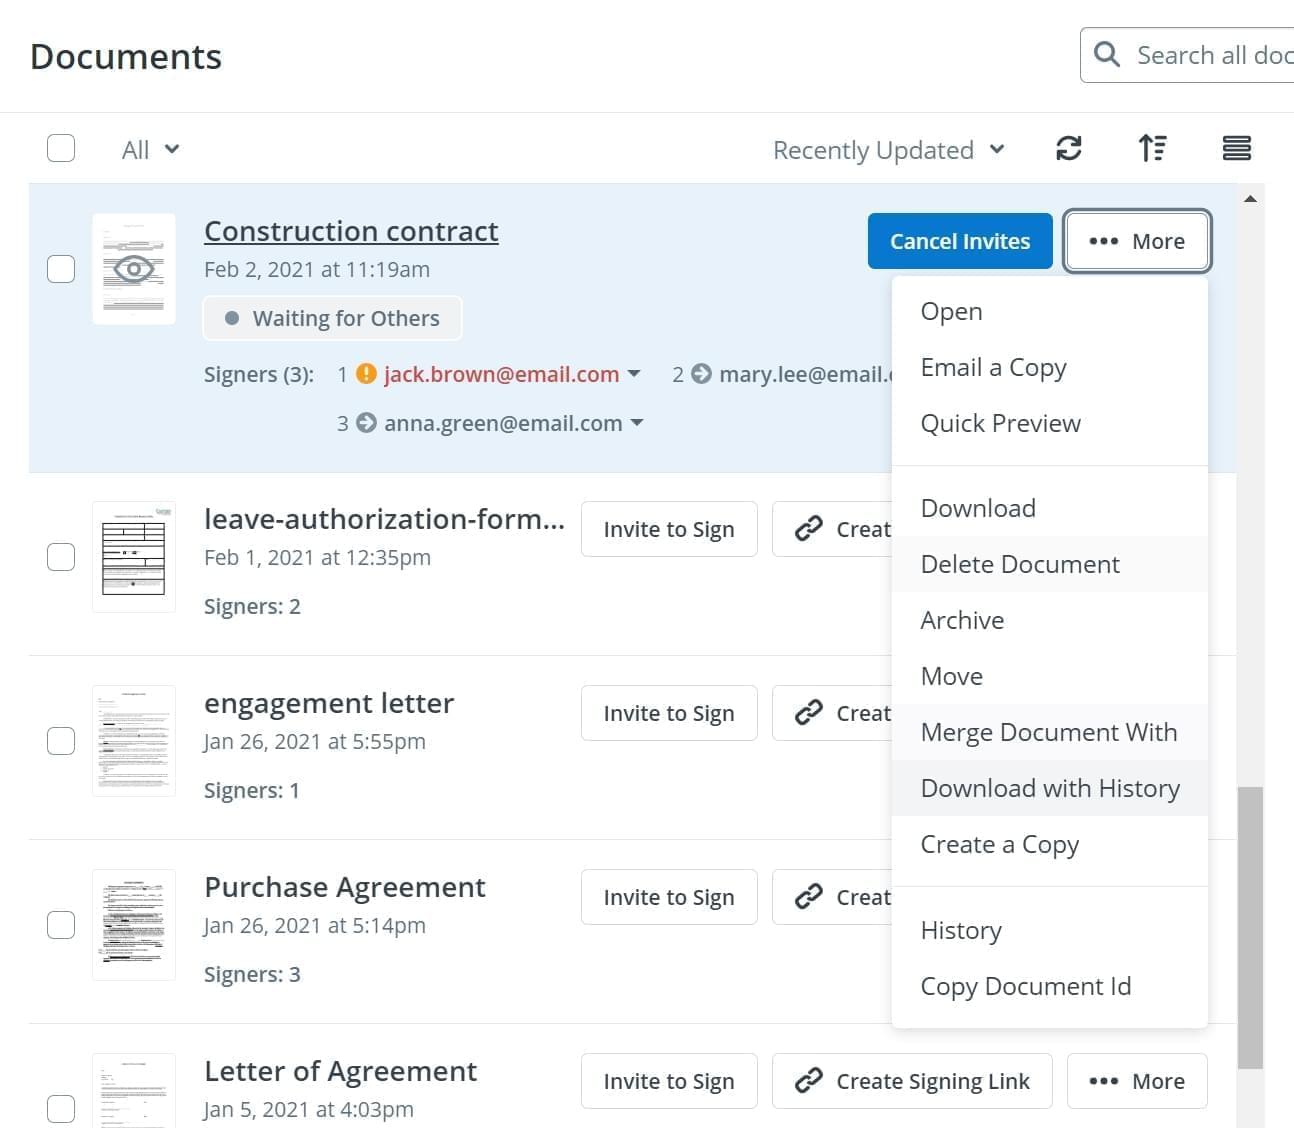Click link icon in Create Signing Link button
The width and height of the screenshot is (1294, 1128).
point(808,1081)
